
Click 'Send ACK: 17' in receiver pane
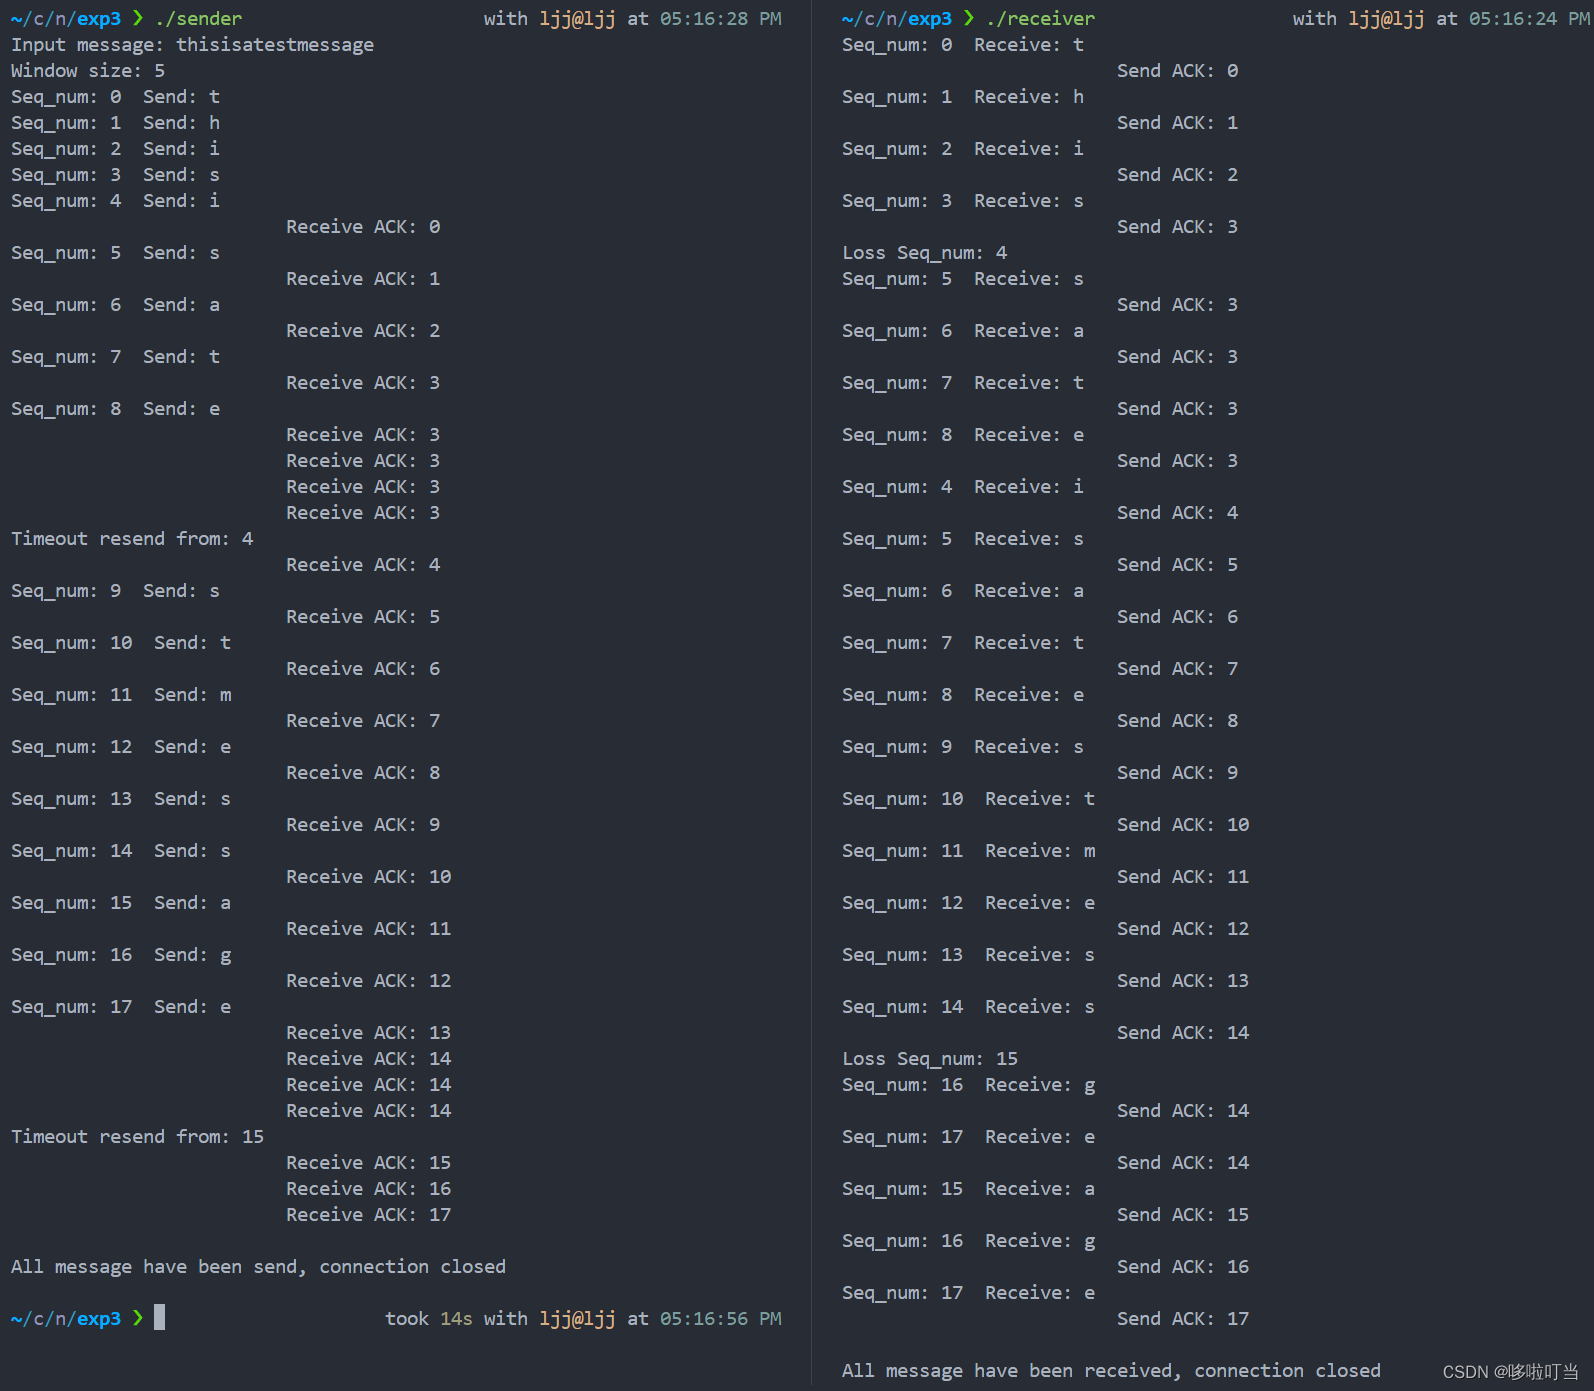pyautogui.click(x=1183, y=1319)
